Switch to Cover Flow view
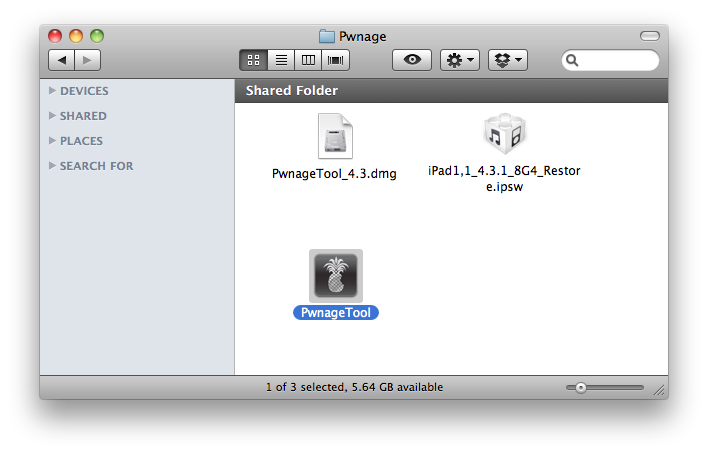Image resolution: width=708 pixels, height=454 pixels. [335, 60]
